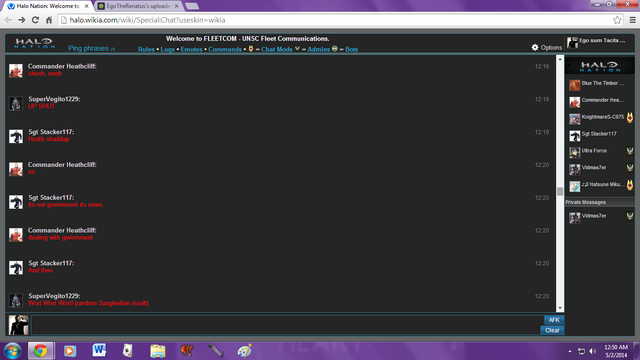640x360 pixels.
Task: Click the chat message input field
Action: 287,325
